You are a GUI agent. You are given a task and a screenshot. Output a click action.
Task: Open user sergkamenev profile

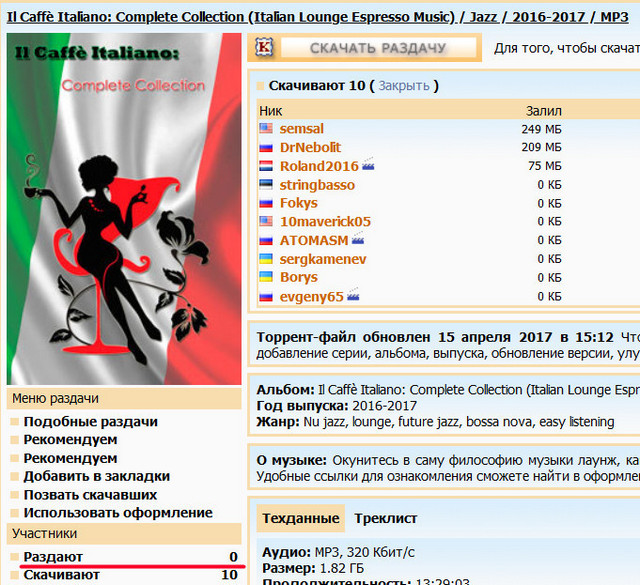click(x=323, y=259)
